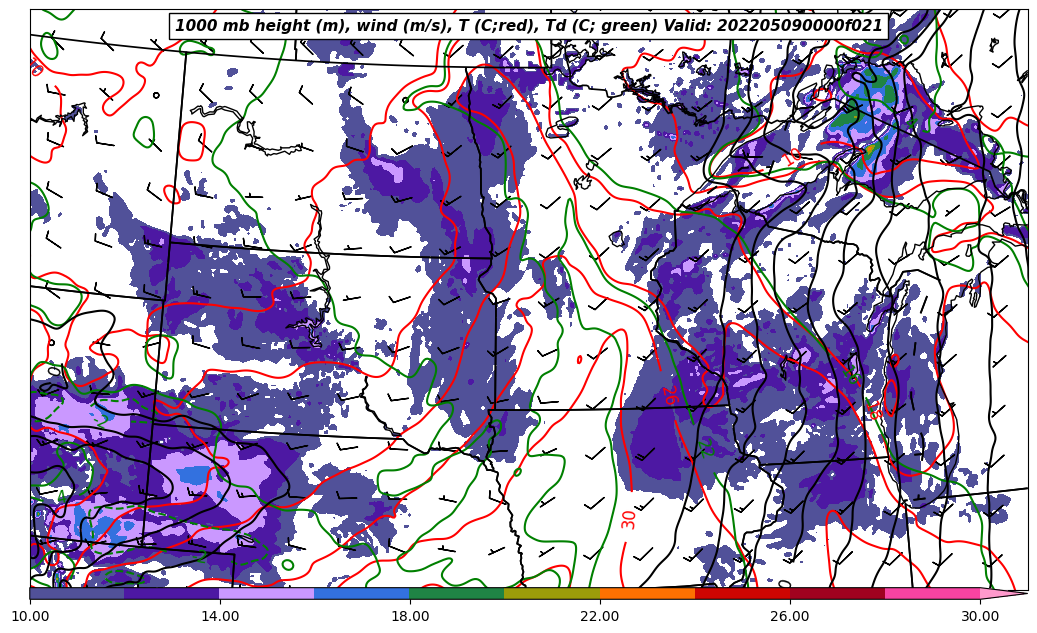Click the 10.00 colorbar tick label
The width and height of the screenshot is (1037, 633).
pos(30,616)
